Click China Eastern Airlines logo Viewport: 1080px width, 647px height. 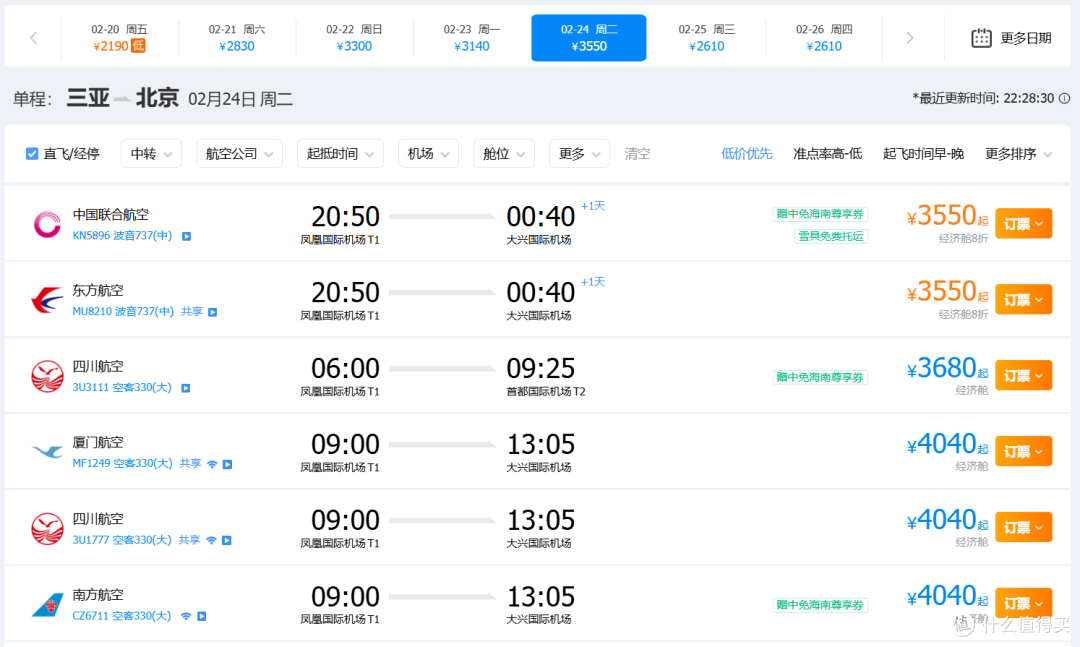[x=47, y=300]
